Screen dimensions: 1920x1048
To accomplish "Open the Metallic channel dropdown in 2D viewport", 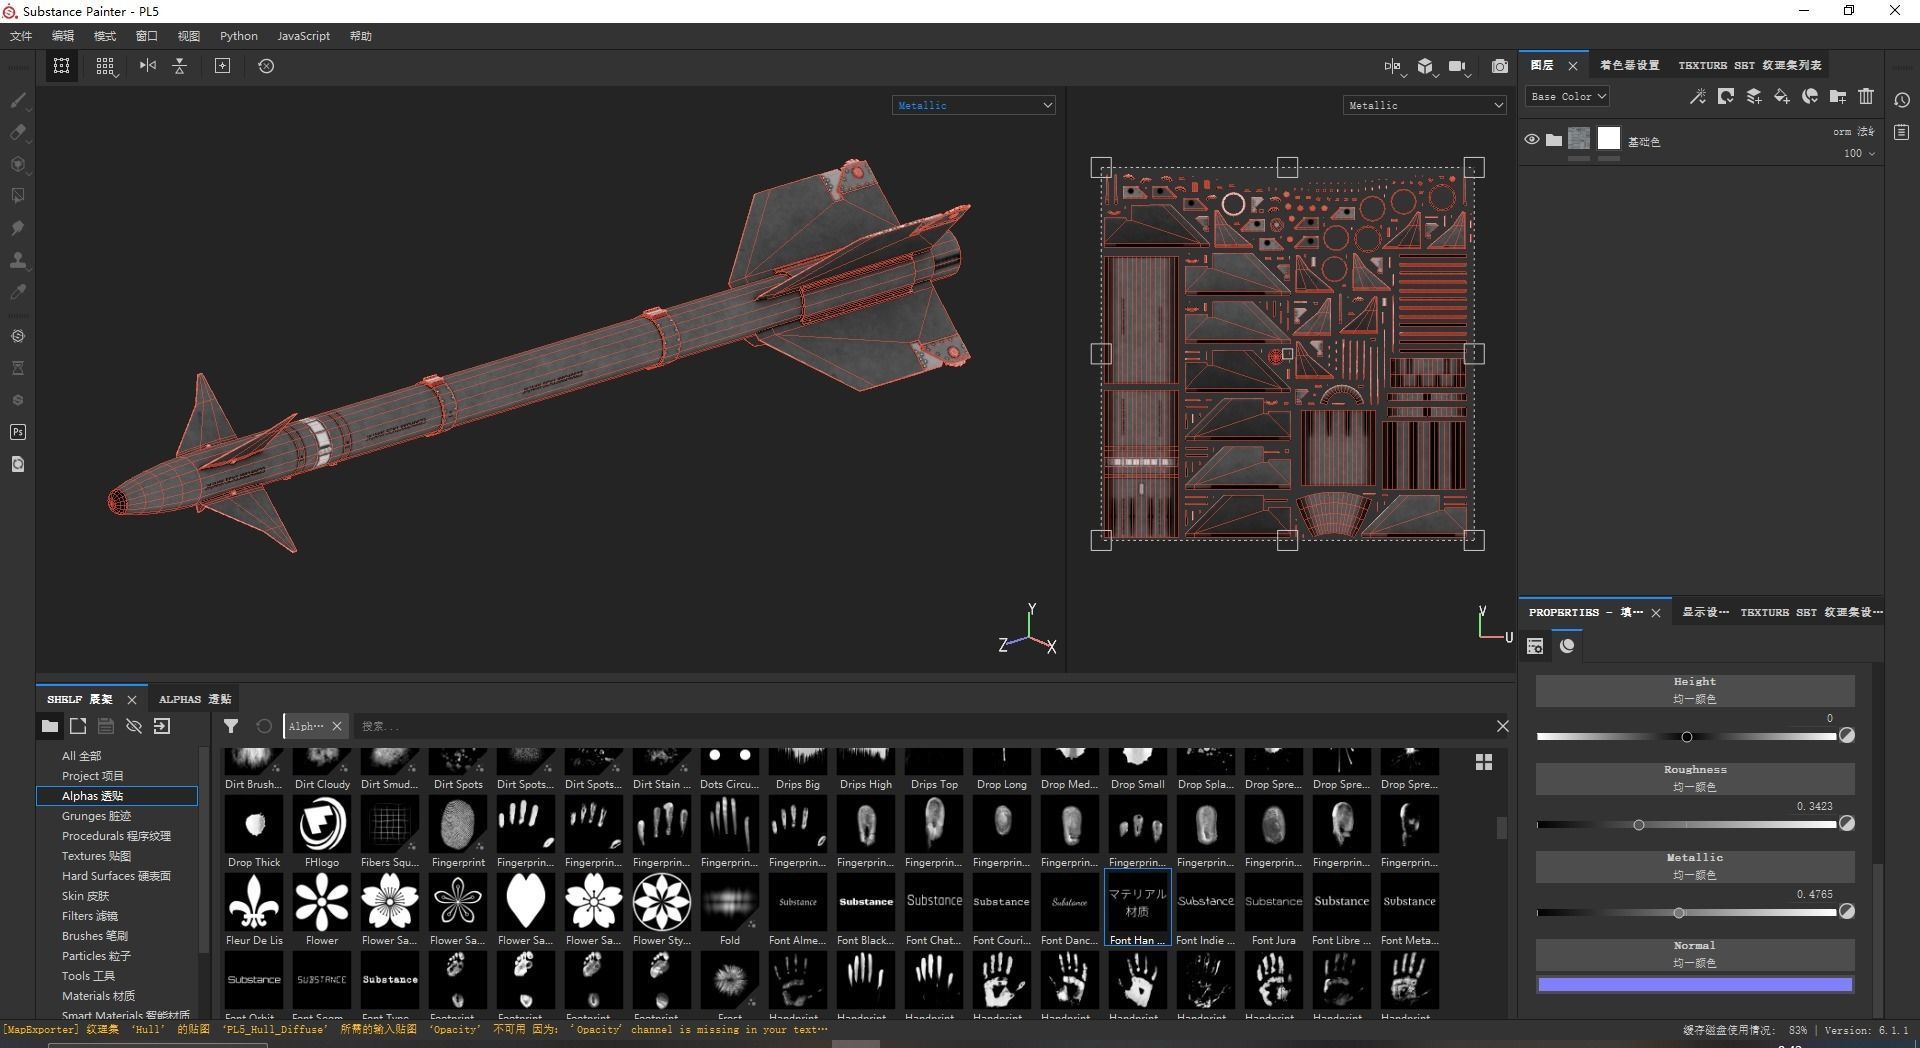I will [1424, 105].
